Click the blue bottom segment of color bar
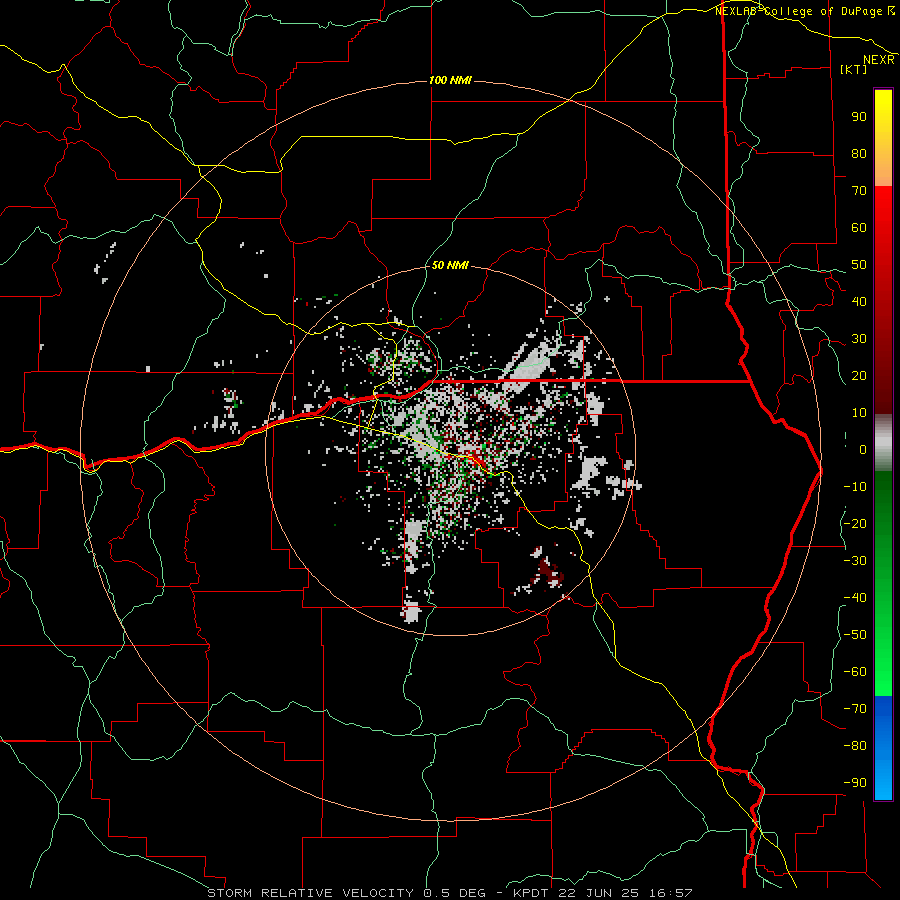900x900 pixels. (883, 748)
